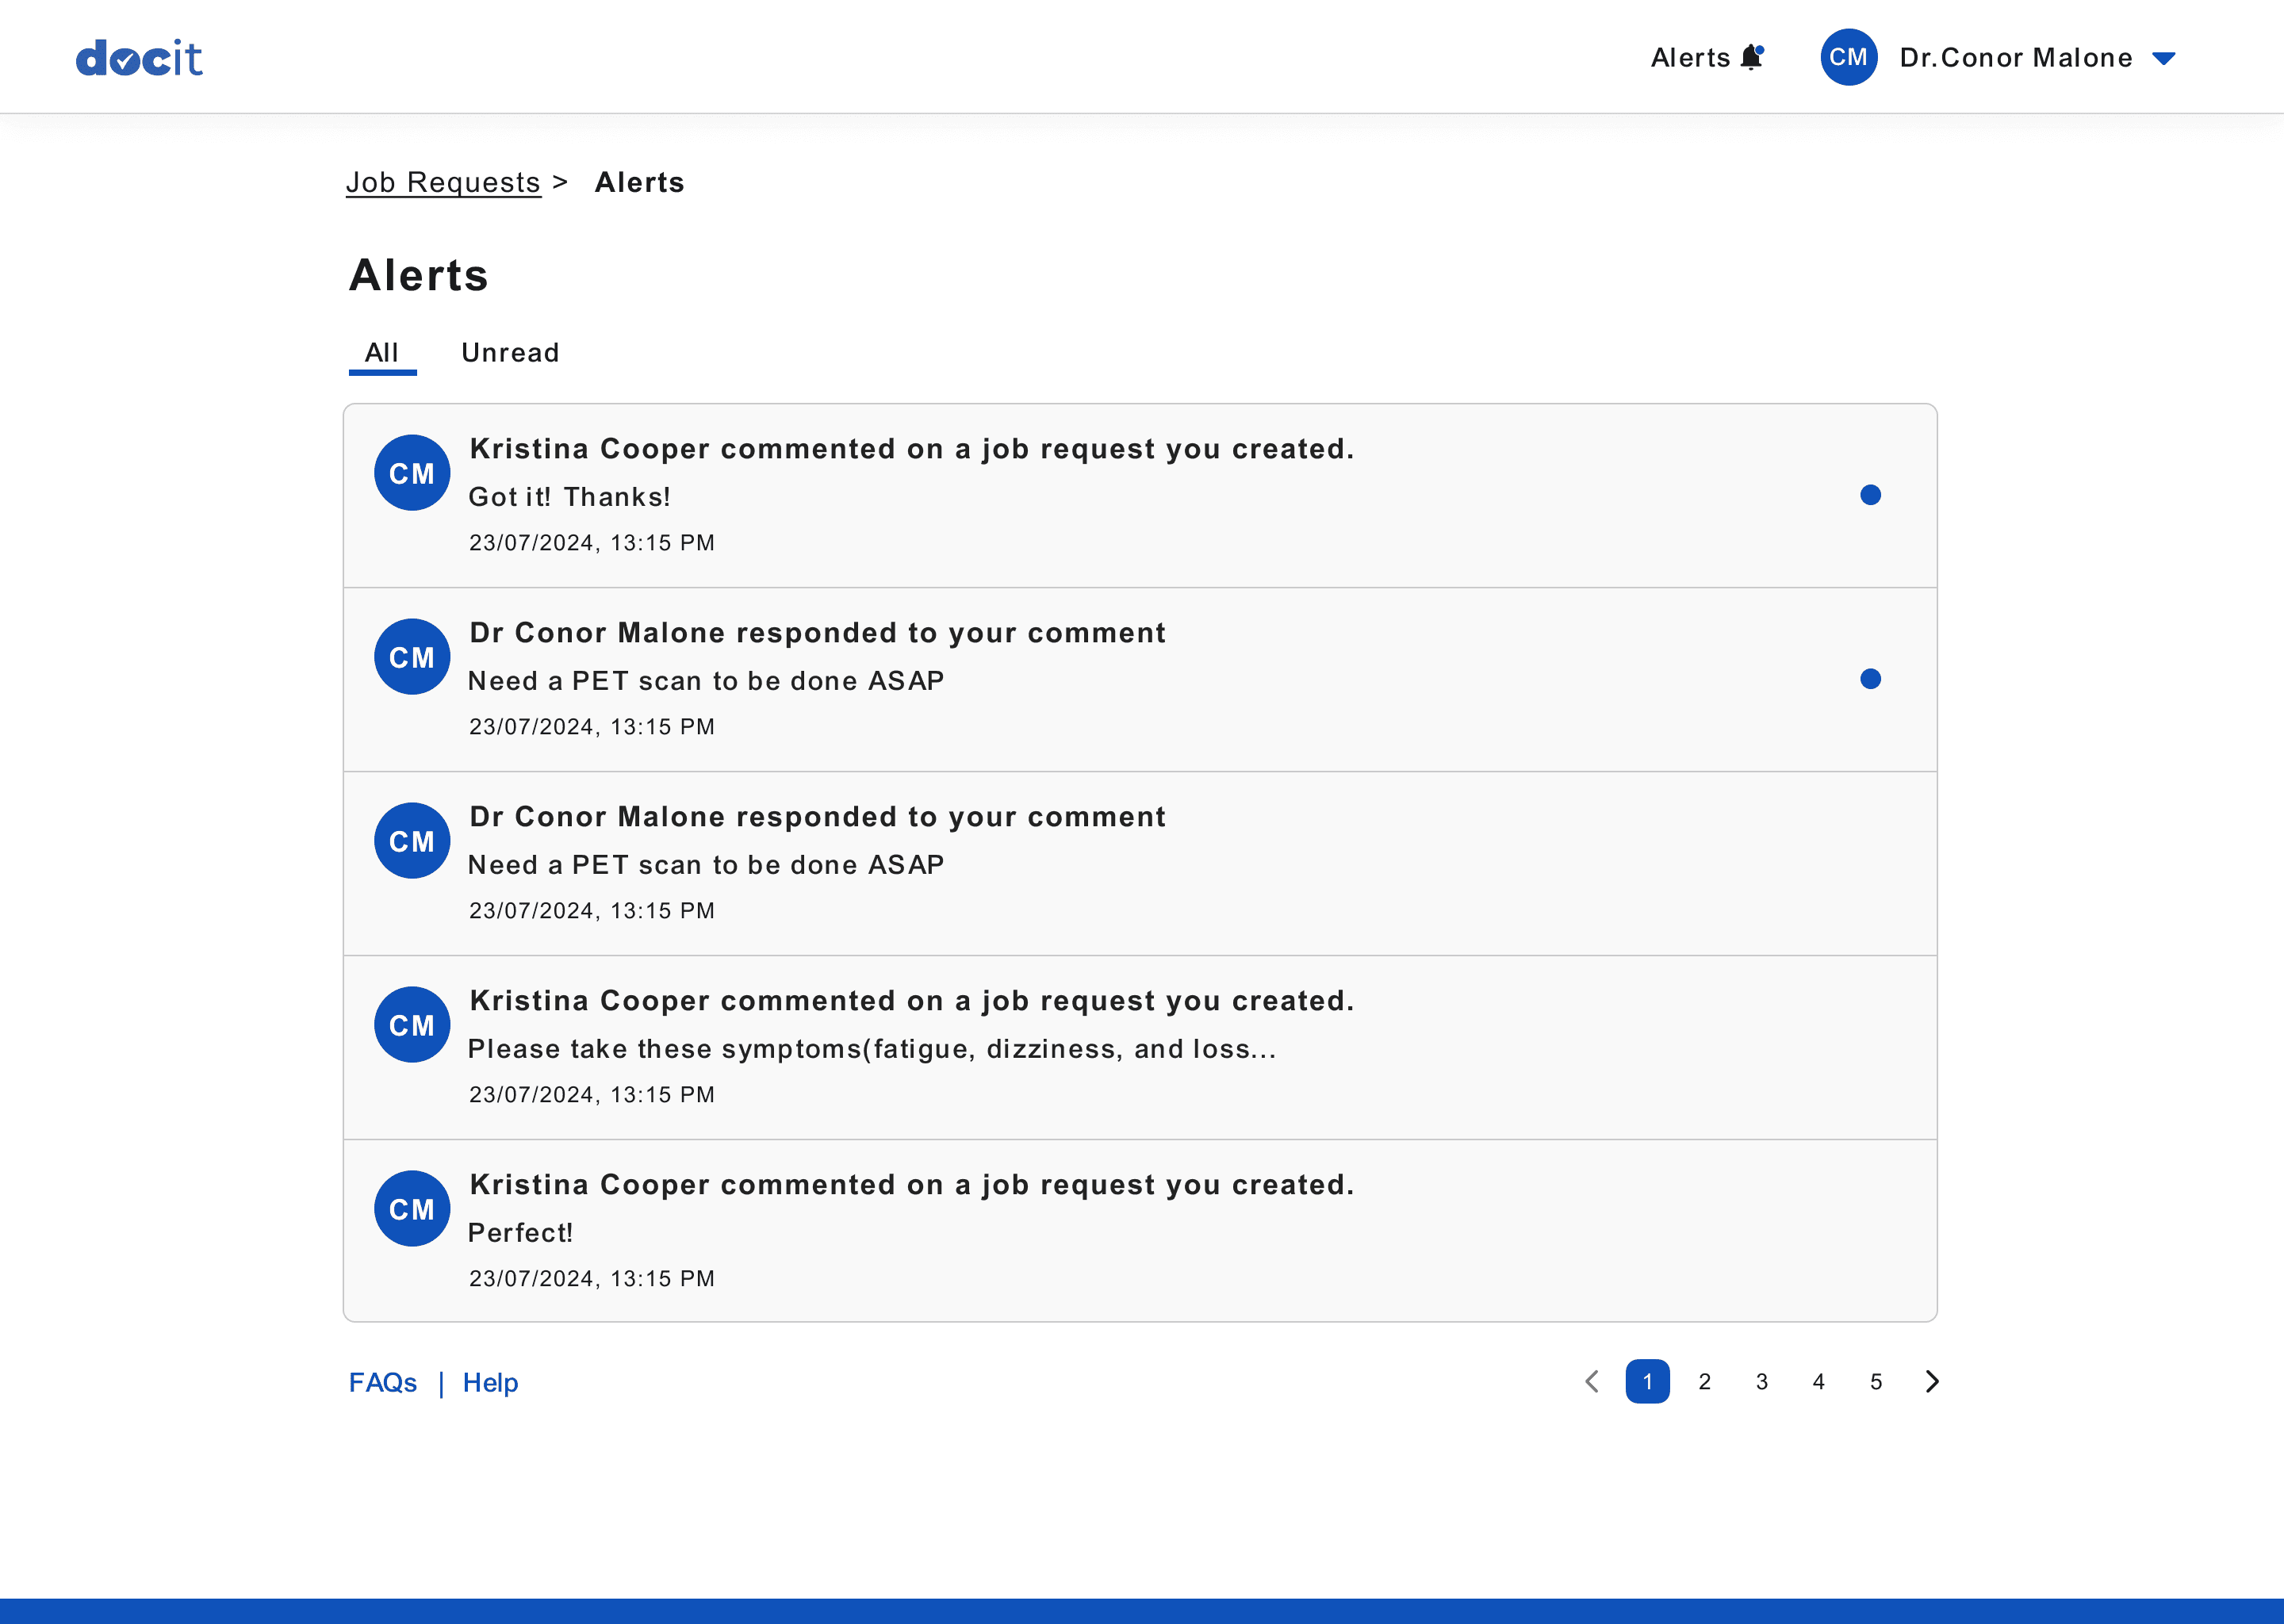
Task: Click the Help link
Action: coord(490,1382)
